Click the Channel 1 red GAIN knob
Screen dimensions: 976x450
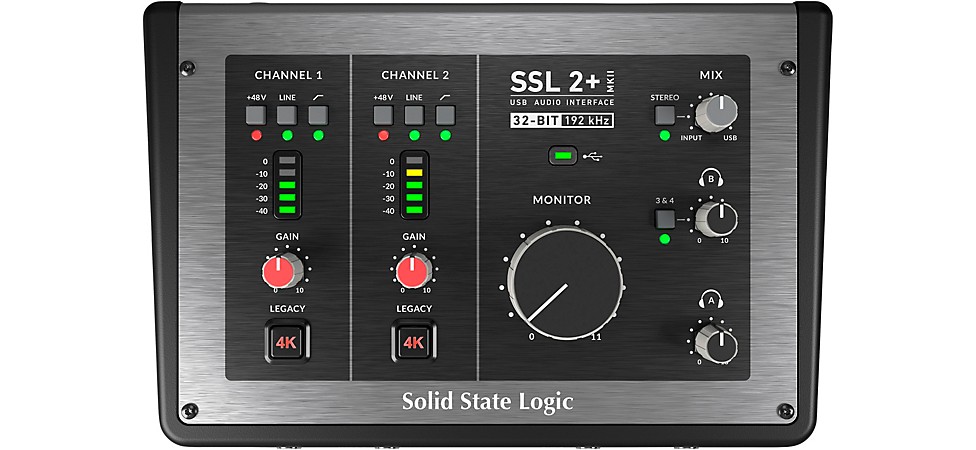pos(282,271)
